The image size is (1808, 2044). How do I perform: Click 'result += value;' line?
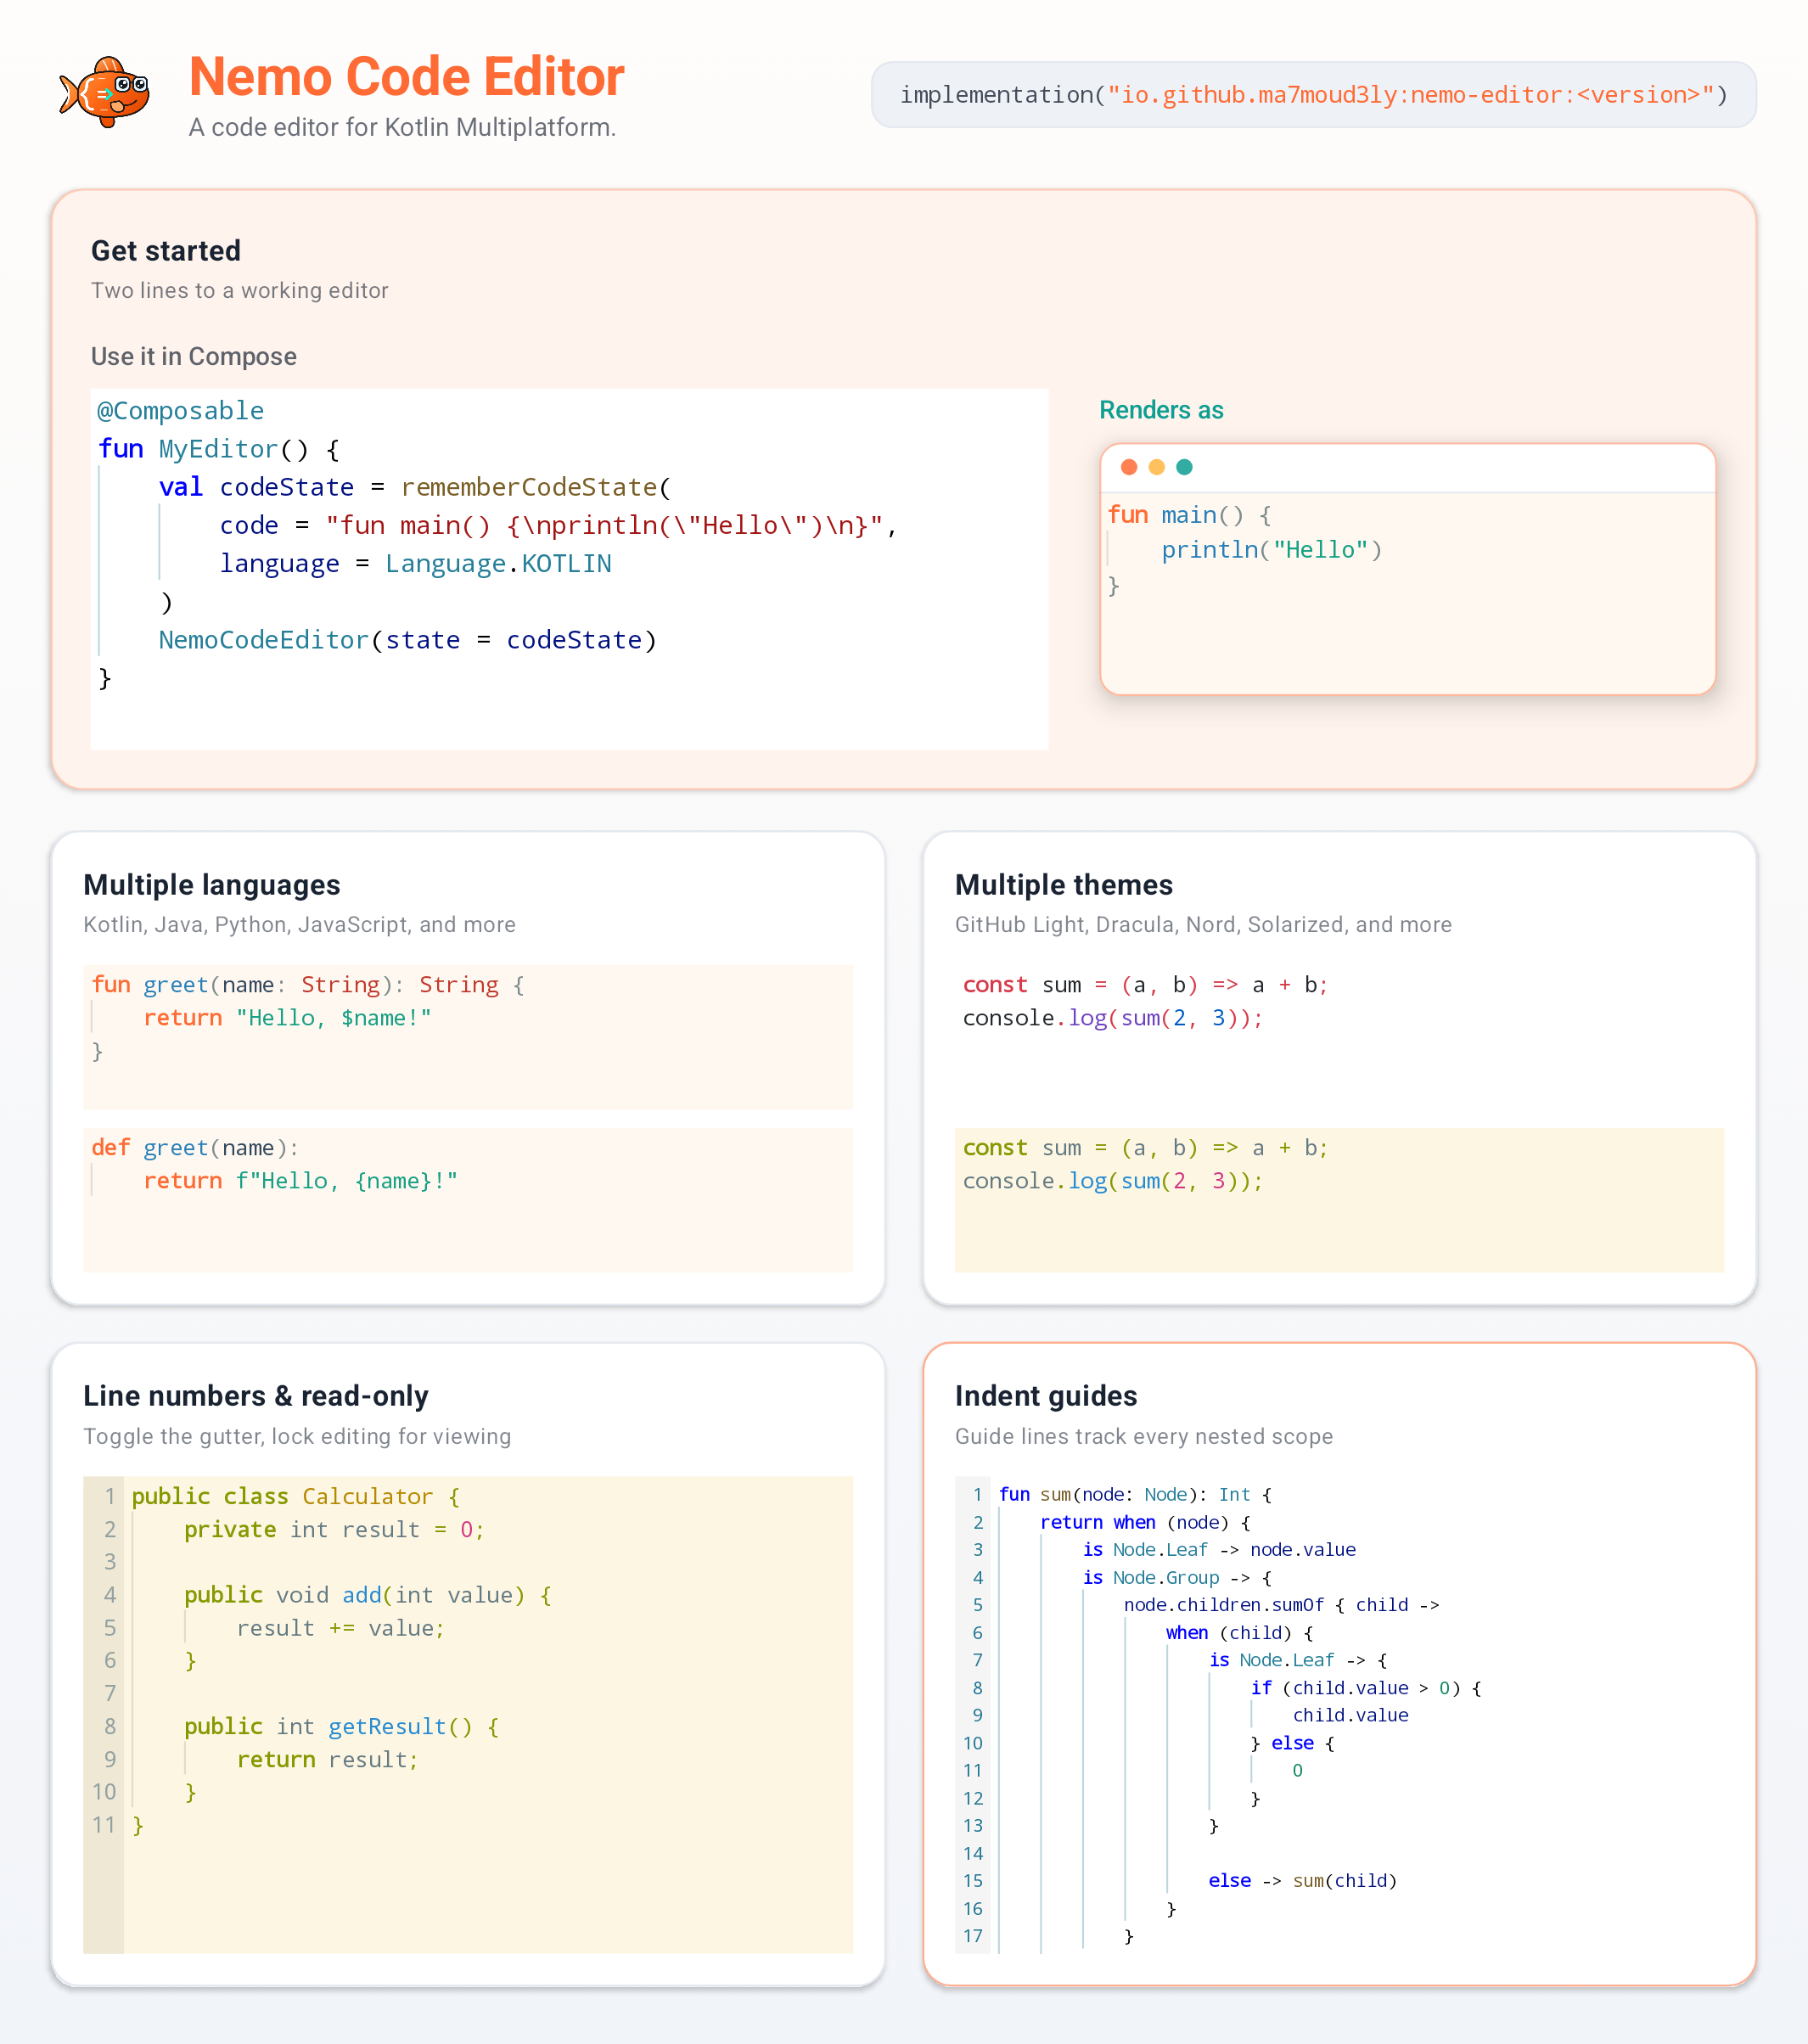point(341,1628)
